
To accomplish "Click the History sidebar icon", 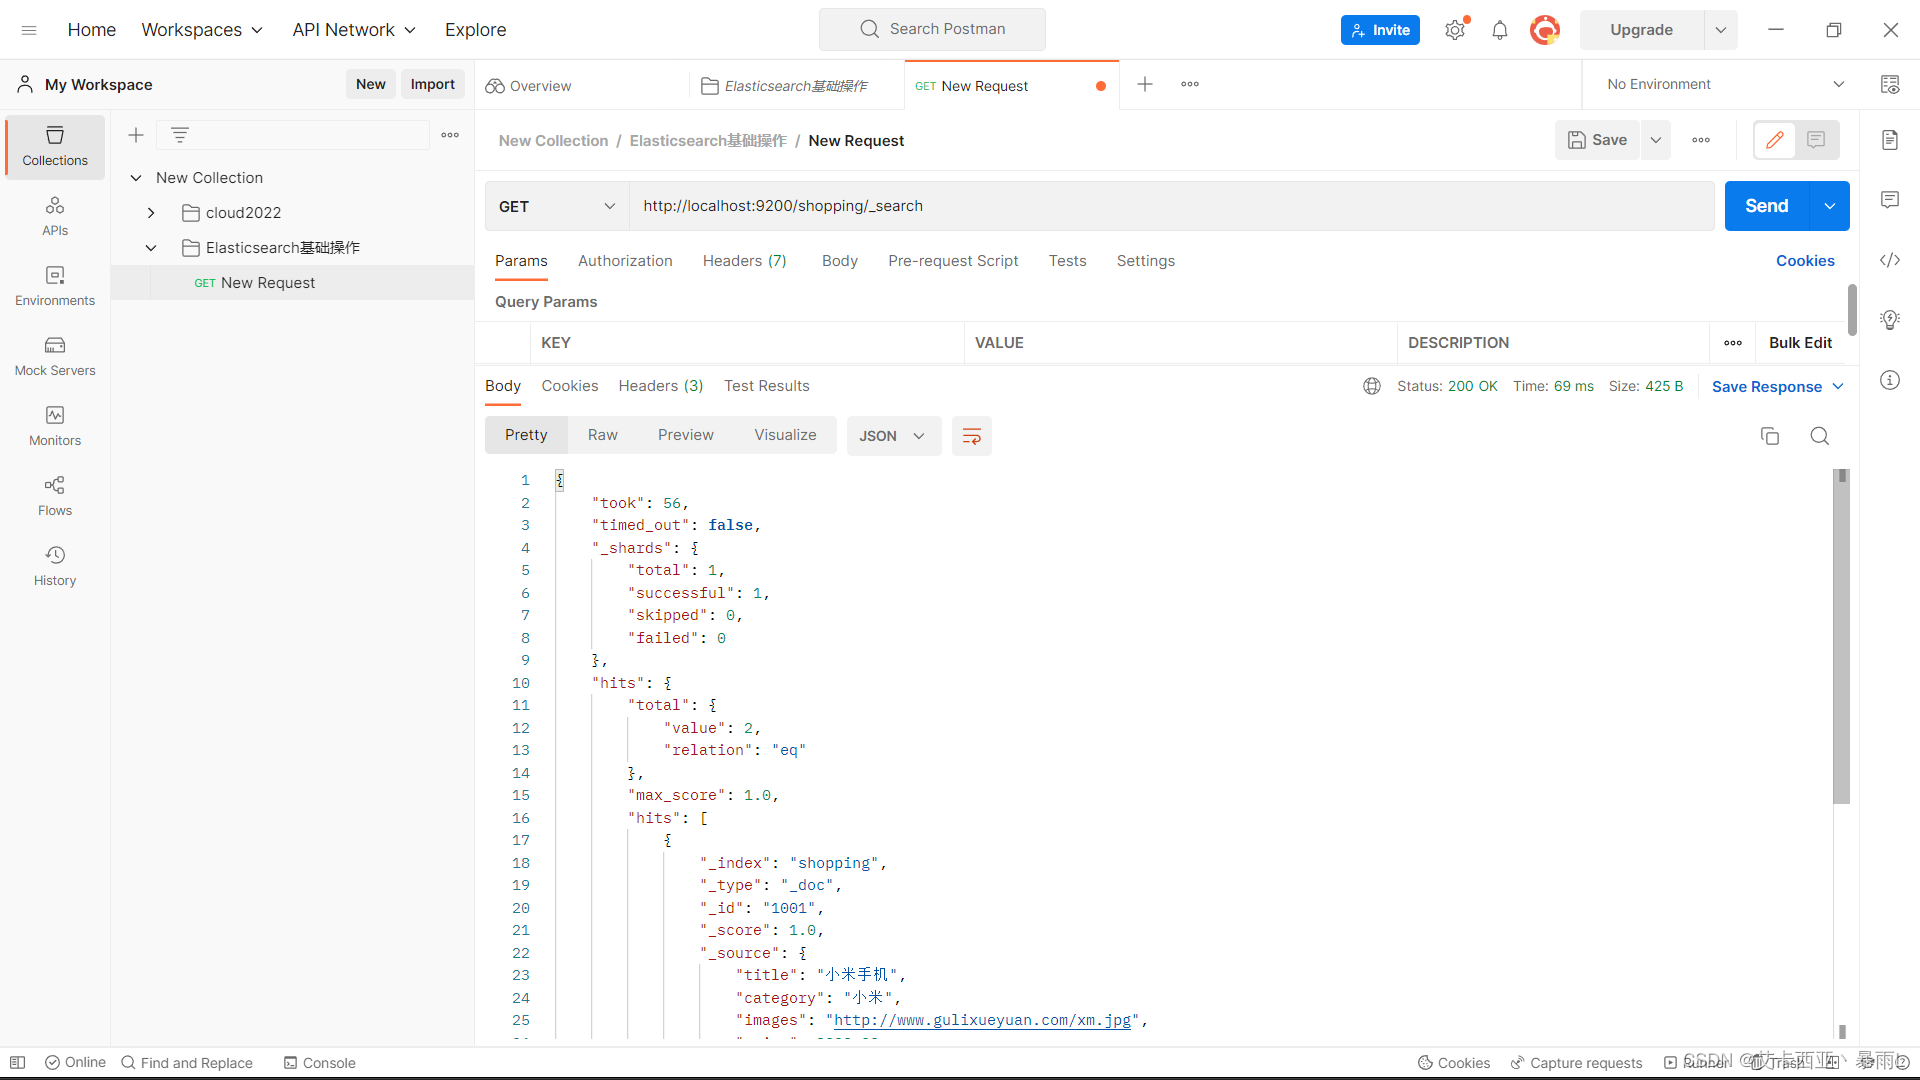I will (x=54, y=554).
